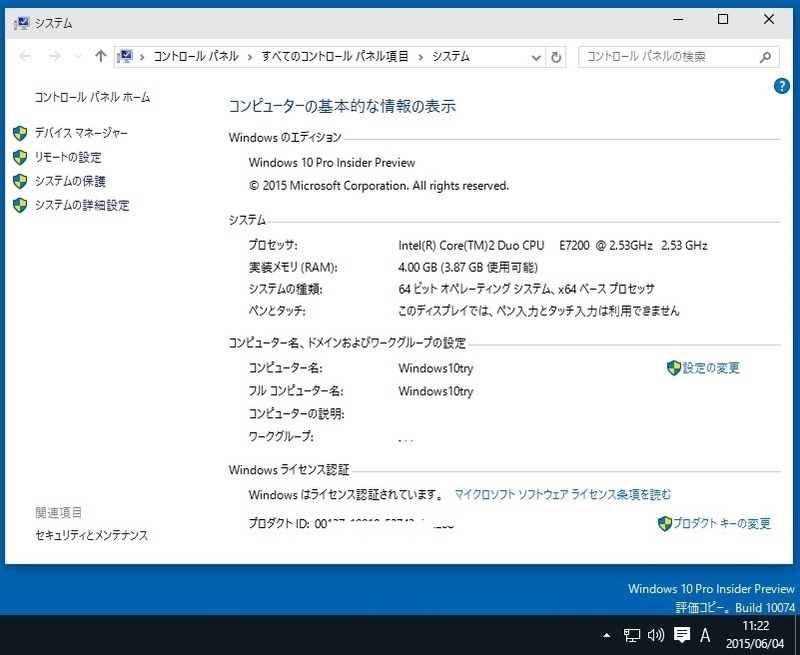Open セキュリティとメンテナンス related item
800x655 pixels.
click(91, 535)
